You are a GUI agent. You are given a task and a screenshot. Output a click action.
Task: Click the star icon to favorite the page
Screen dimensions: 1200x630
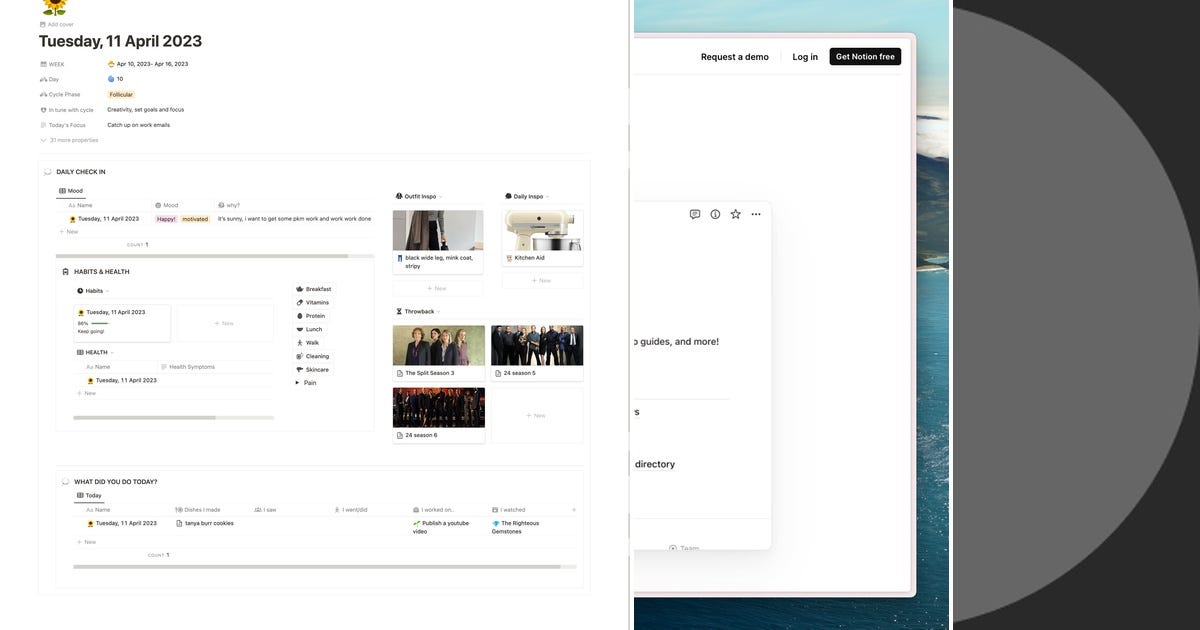point(735,214)
